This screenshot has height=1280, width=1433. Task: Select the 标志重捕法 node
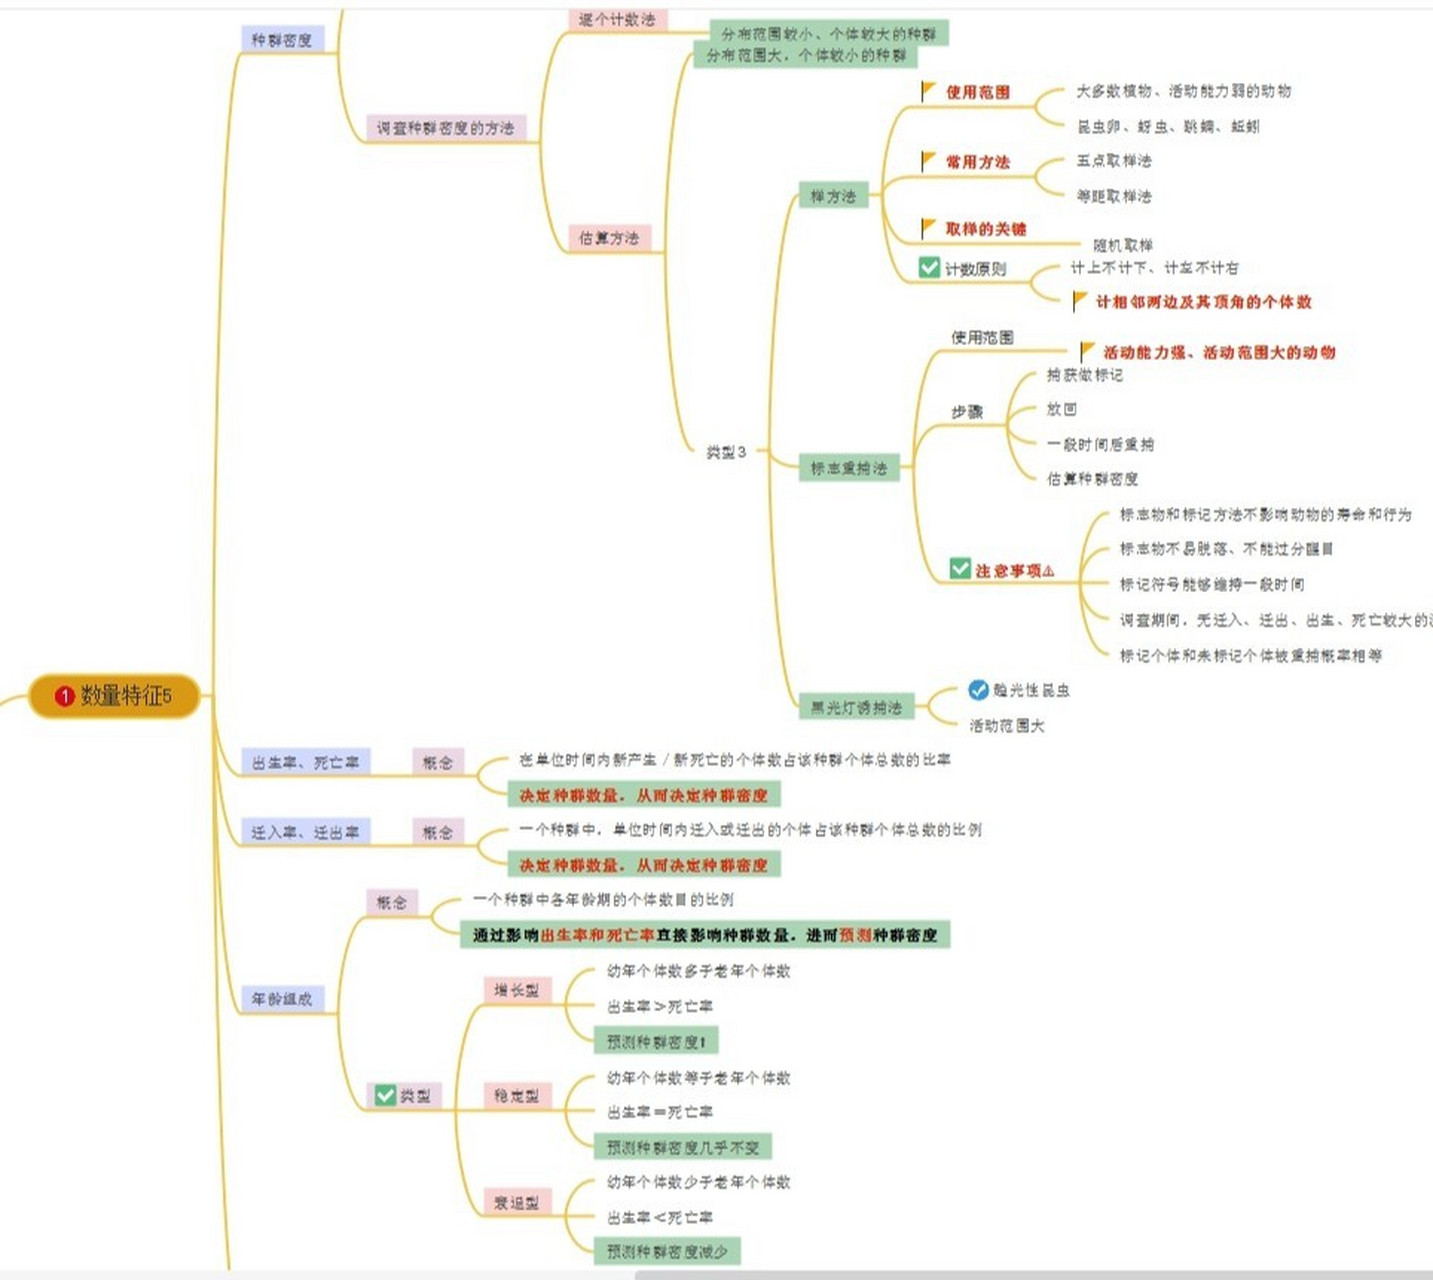pos(848,468)
